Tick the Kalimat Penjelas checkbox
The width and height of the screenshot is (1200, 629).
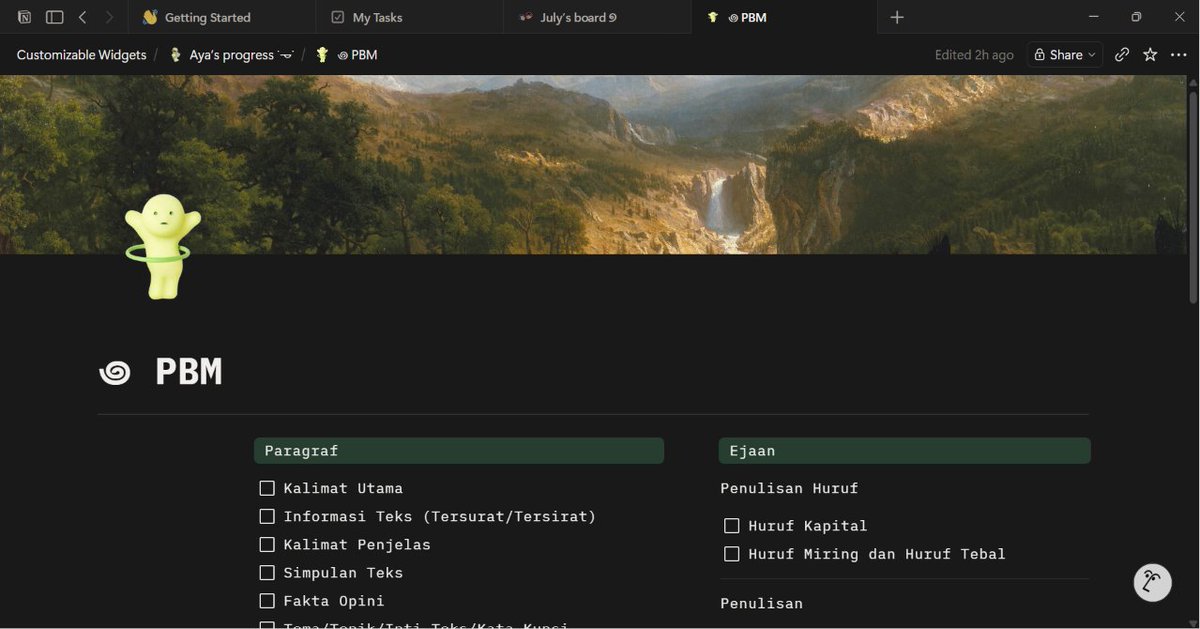[x=267, y=544]
